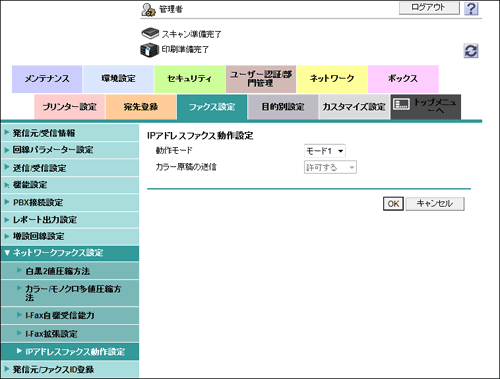500x379 pixels.
Task: Click the help question mark icon
Action: [471, 8]
